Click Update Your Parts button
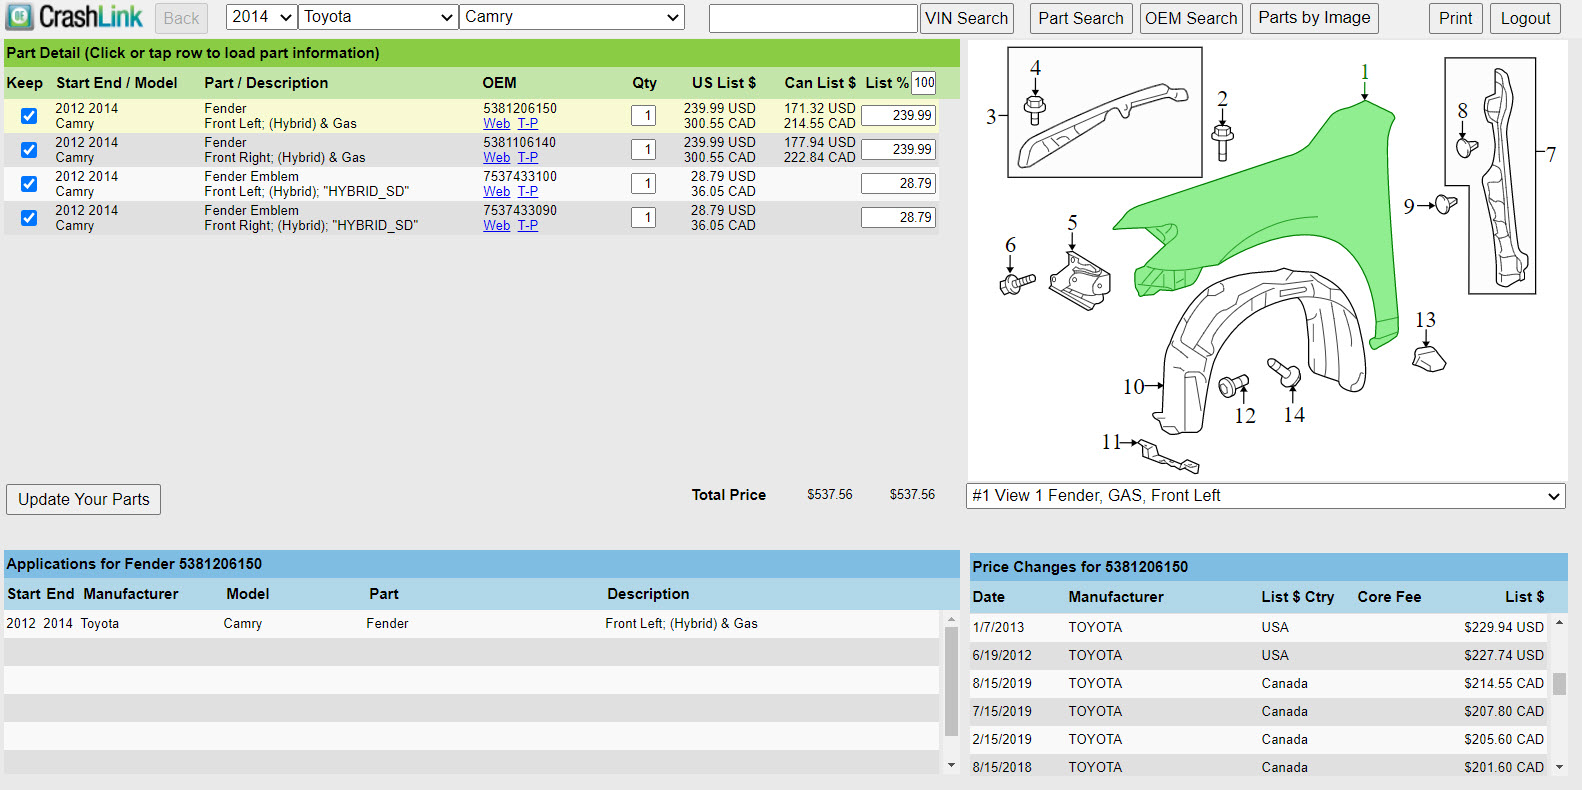 tap(84, 499)
